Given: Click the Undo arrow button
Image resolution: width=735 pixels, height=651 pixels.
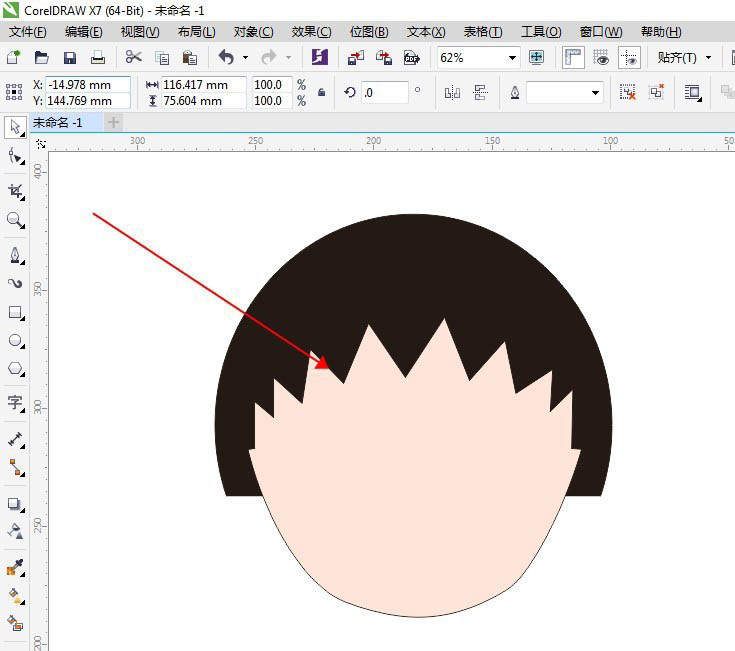Looking at the screenshot, I should coord(226,58).
